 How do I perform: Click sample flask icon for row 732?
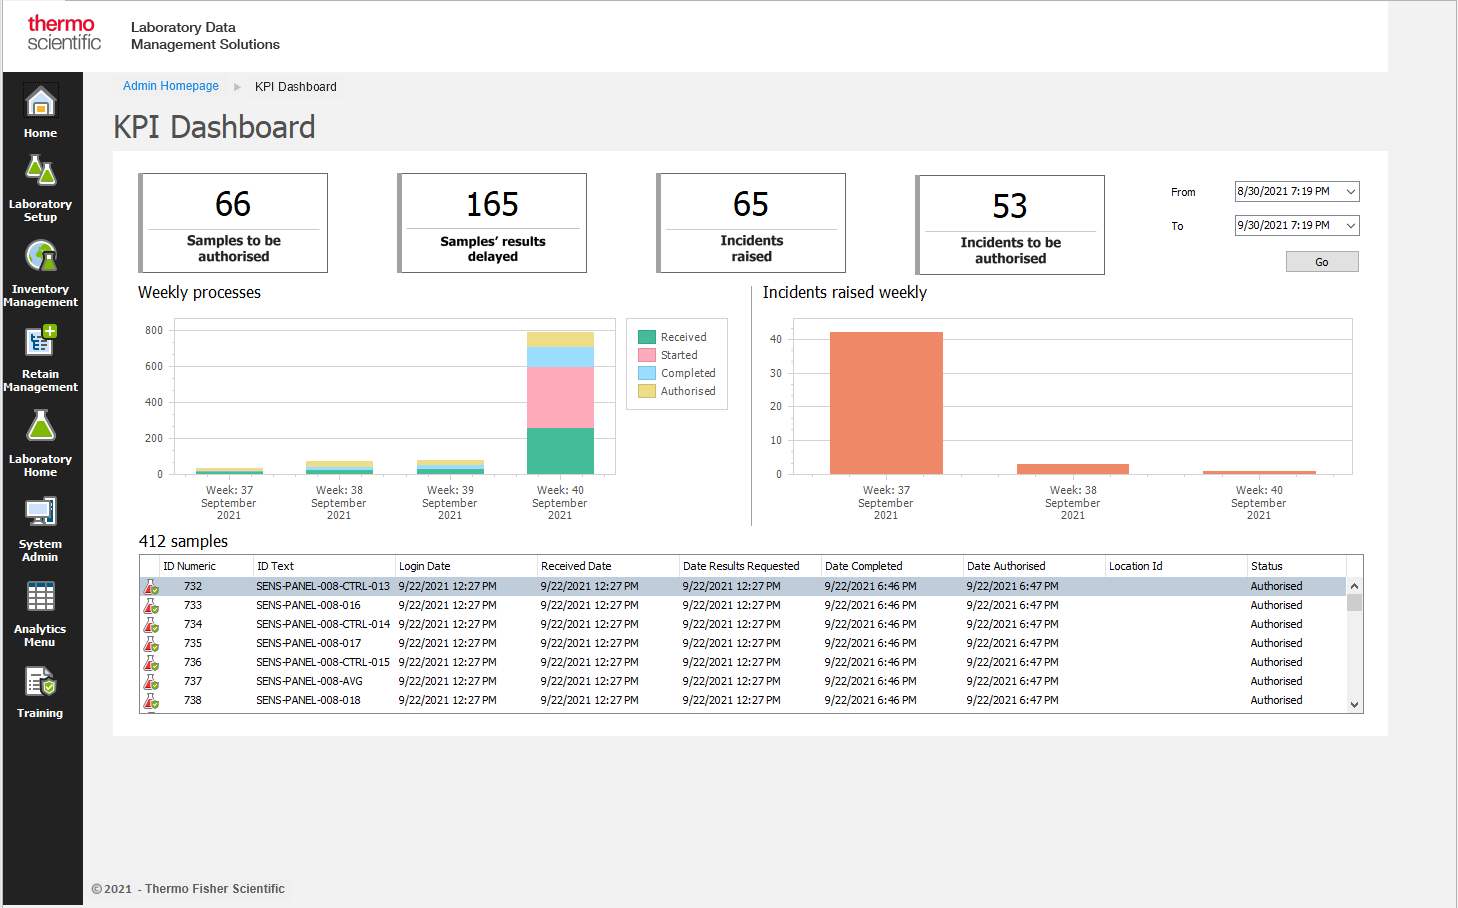(151, 587)
